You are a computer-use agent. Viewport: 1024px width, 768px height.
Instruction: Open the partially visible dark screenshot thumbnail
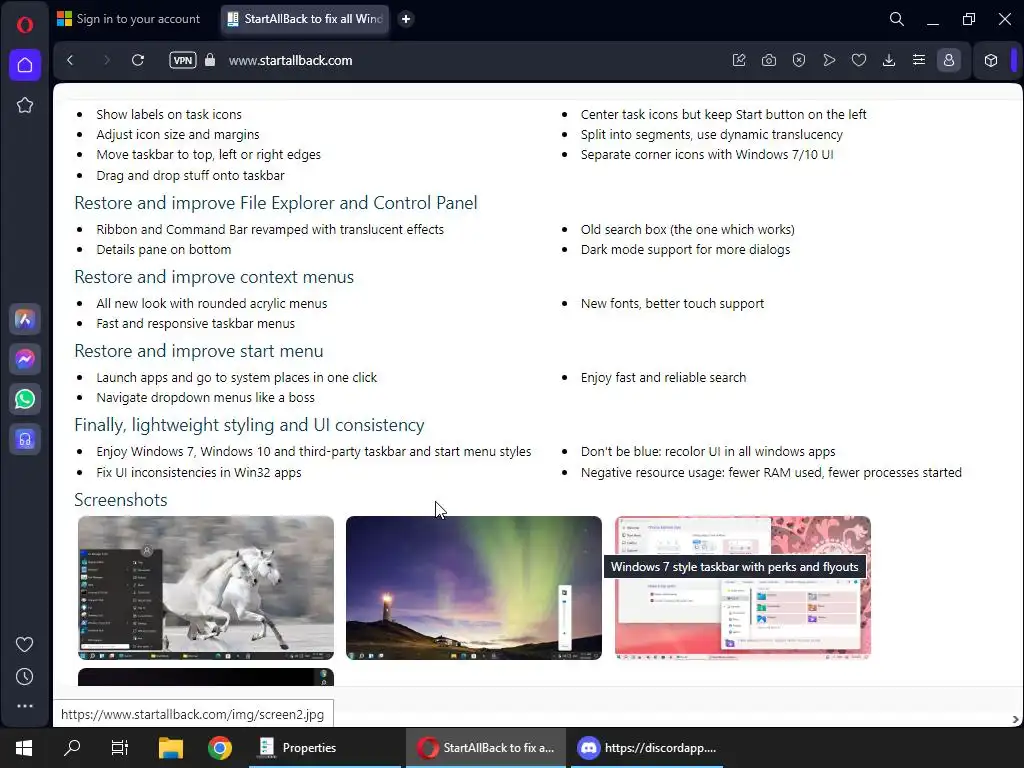point(206,677)
